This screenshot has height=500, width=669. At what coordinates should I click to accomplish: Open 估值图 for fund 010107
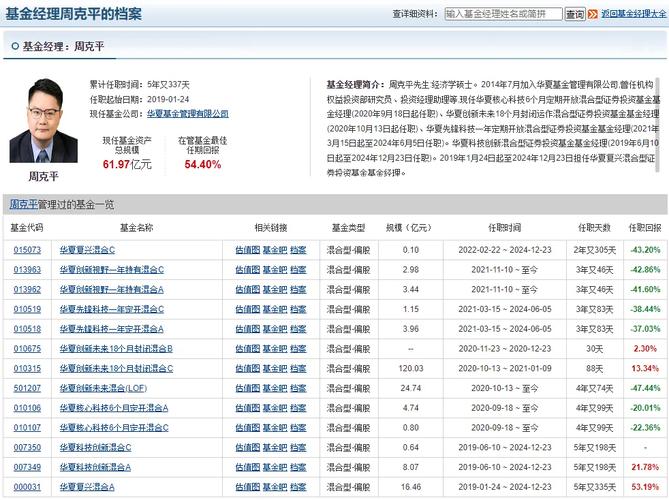click(247, 428)
